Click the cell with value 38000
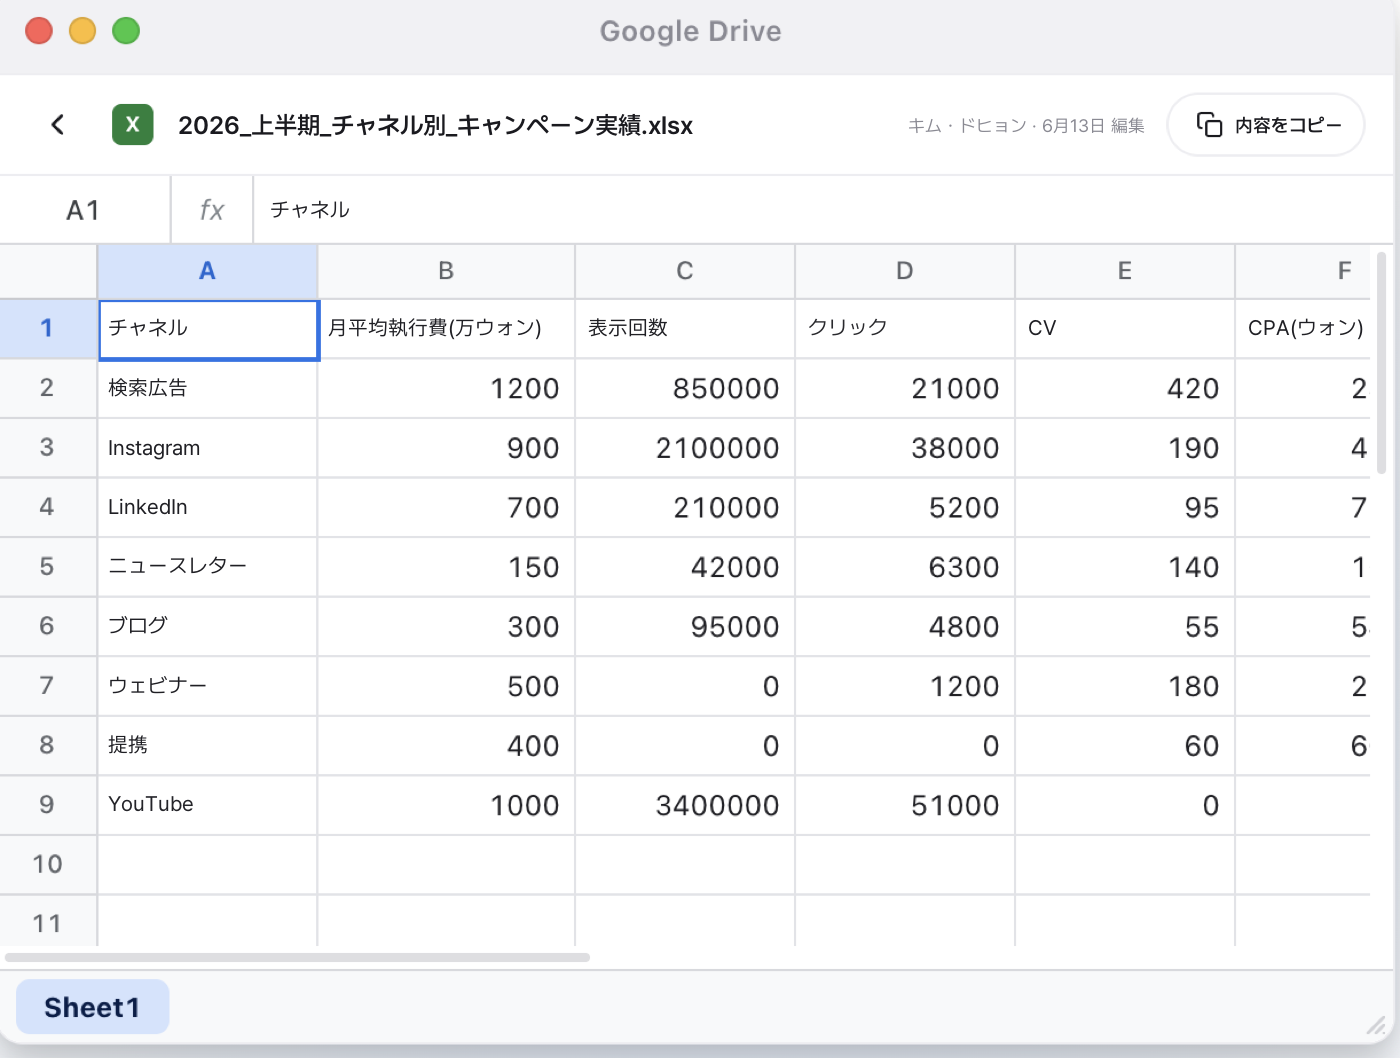 [905, 448]
